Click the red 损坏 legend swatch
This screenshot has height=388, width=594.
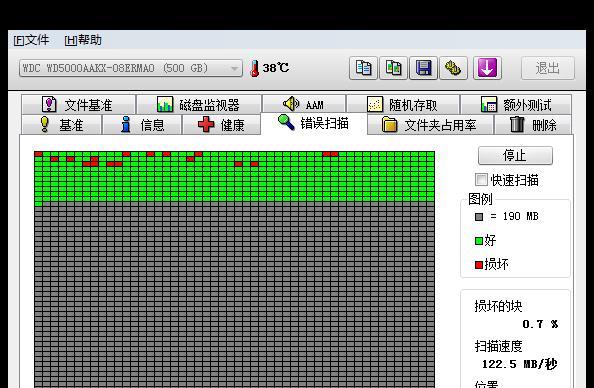pos(479,265)
